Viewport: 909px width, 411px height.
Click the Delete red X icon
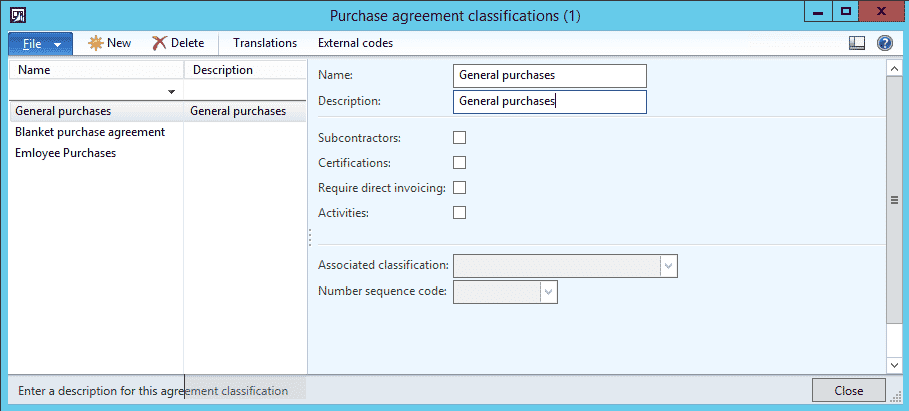point(159,43)
